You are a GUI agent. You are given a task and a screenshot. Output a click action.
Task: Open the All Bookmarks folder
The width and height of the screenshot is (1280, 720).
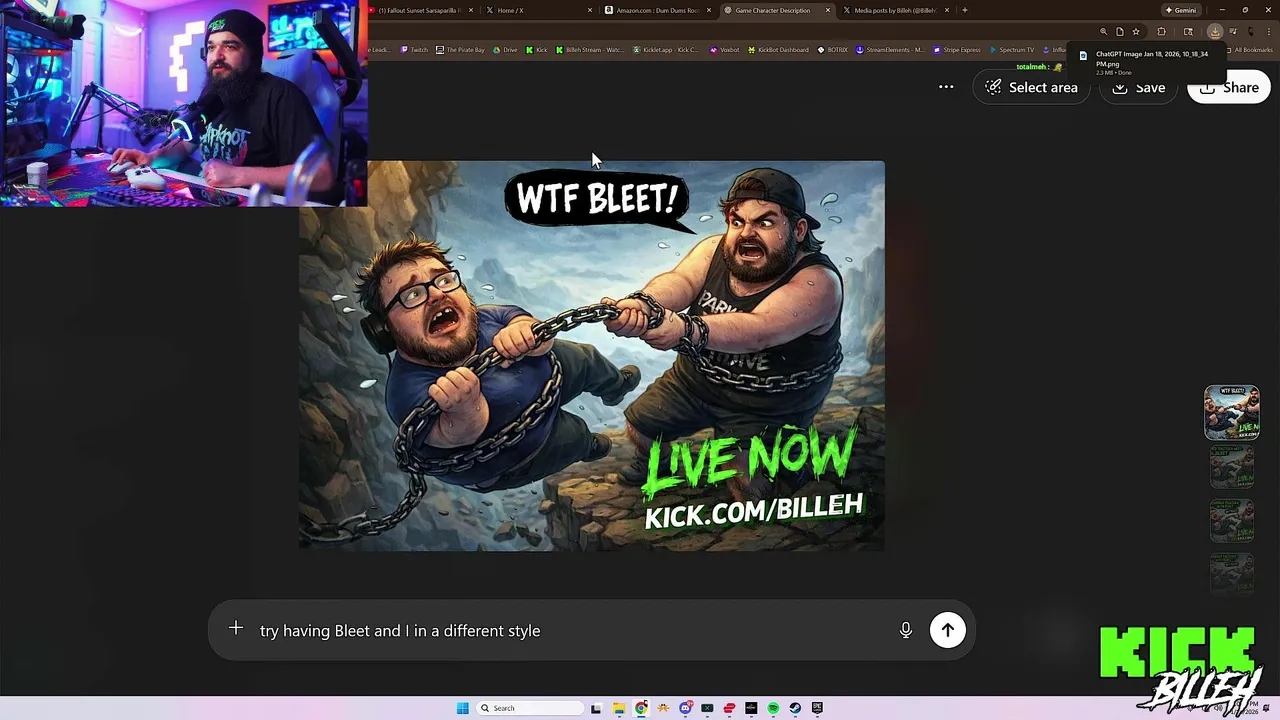point(1248,50)
